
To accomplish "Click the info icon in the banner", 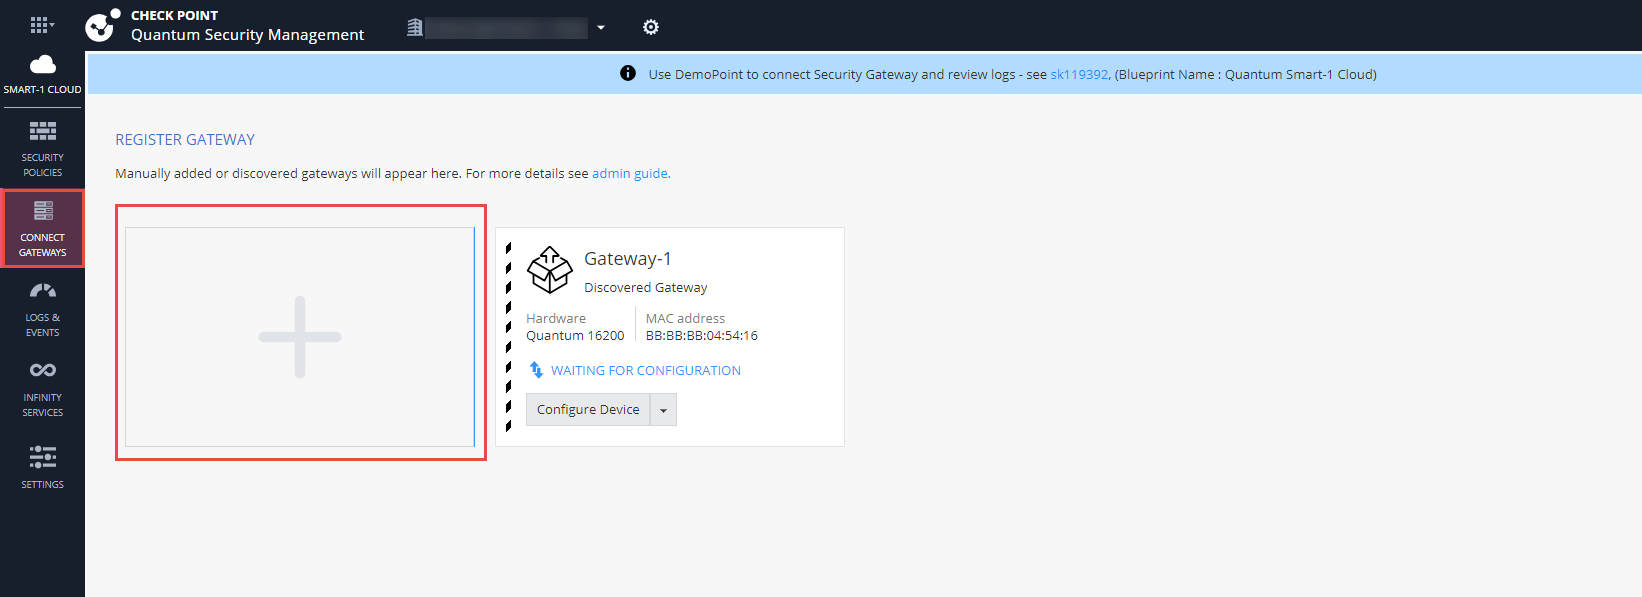I will pos(628,73).
